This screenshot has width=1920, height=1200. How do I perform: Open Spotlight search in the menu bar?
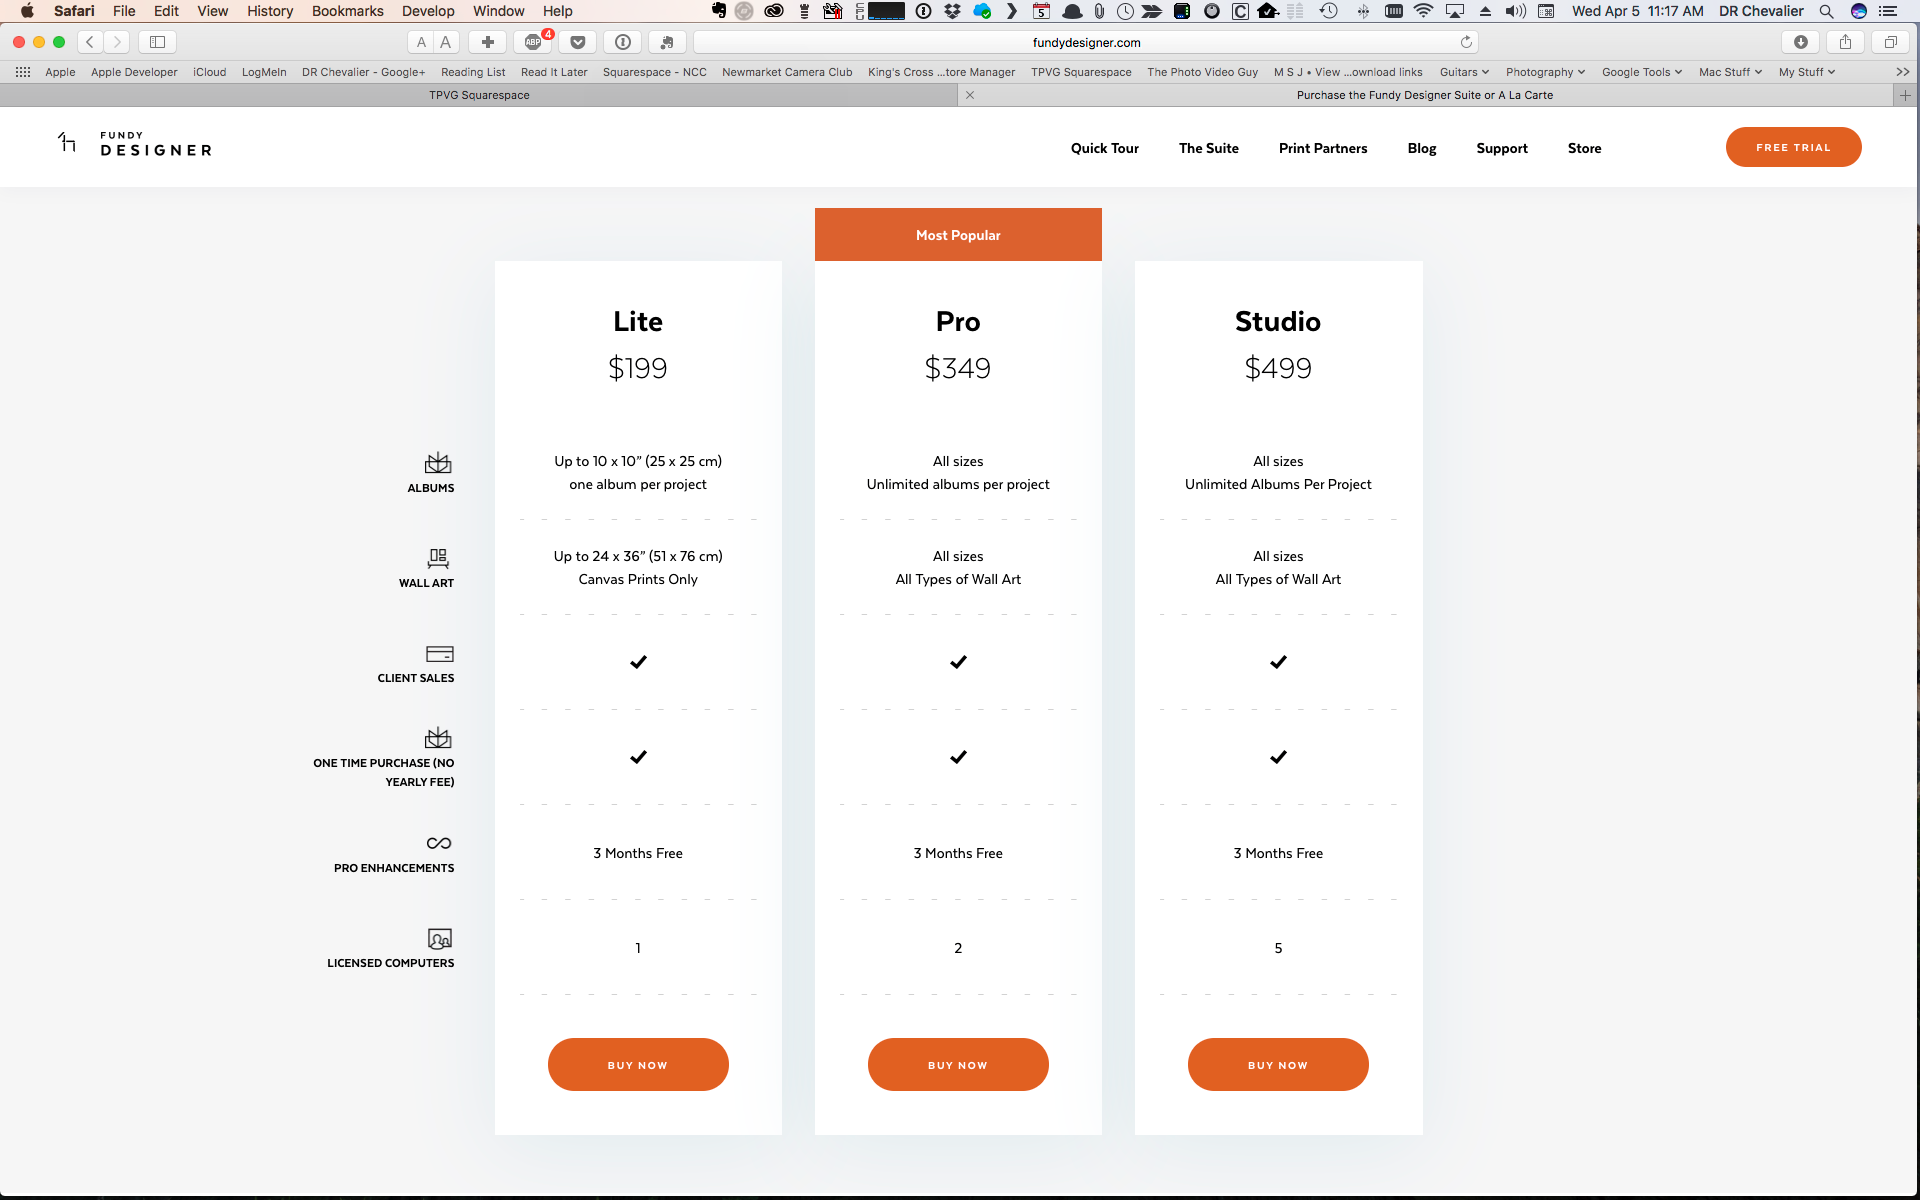pyautogui.click(x=1826, y=11)
